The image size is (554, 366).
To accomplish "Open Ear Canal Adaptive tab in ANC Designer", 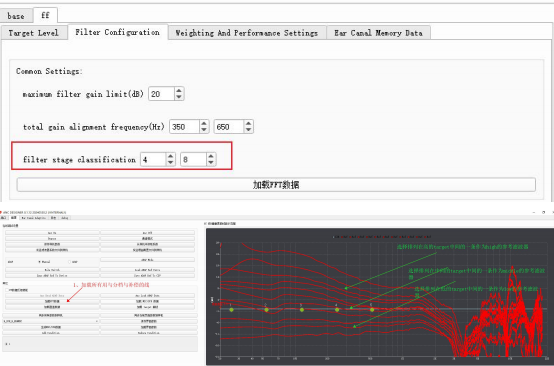I will (34, 218).
